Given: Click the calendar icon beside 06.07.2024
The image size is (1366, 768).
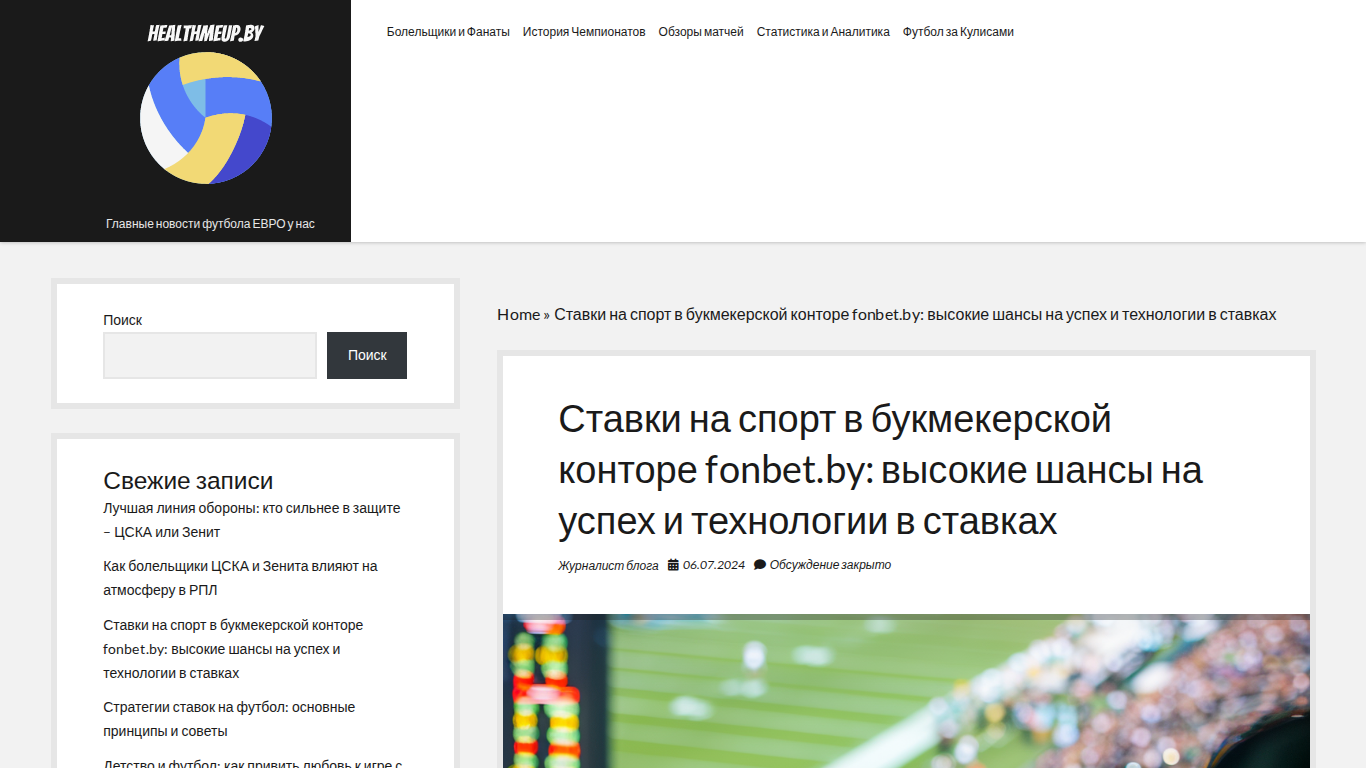Looking at the screenshot, I should 673,565.
